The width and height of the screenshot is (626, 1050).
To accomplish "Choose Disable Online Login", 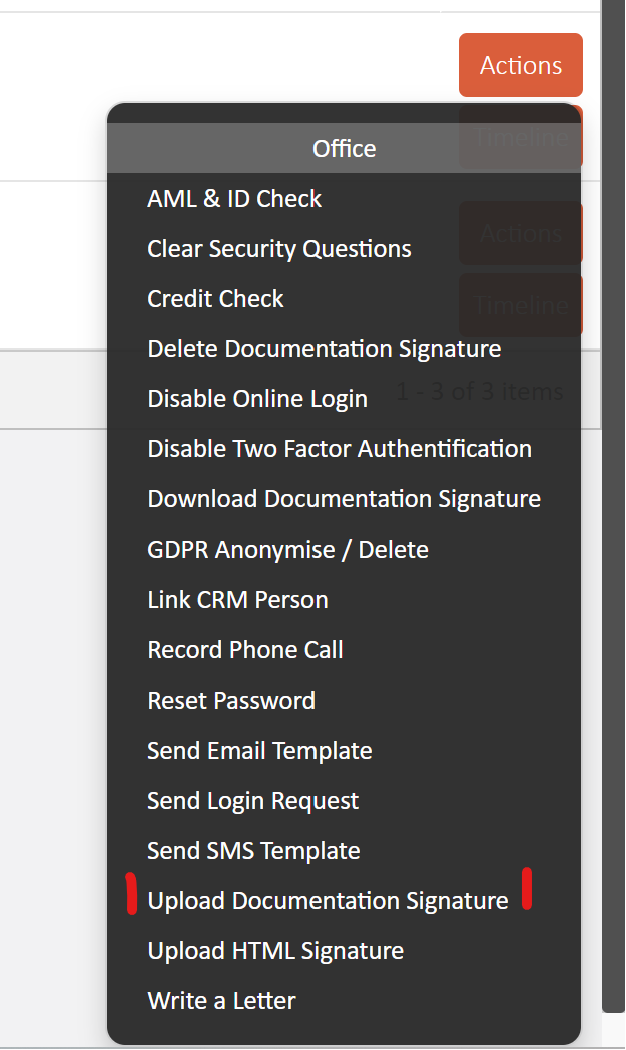I will (257, 399).
